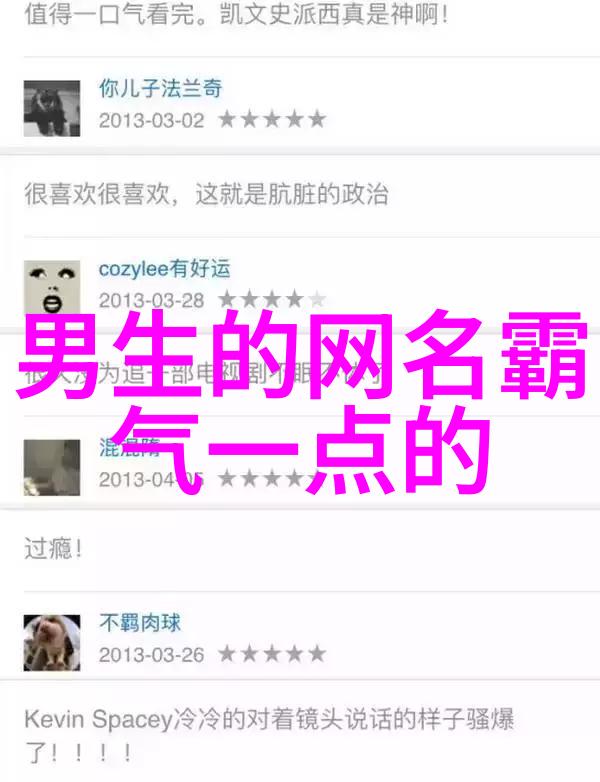Open the Kevin Spacey review text
Screen dimensions: 600x782
[269, 736]
